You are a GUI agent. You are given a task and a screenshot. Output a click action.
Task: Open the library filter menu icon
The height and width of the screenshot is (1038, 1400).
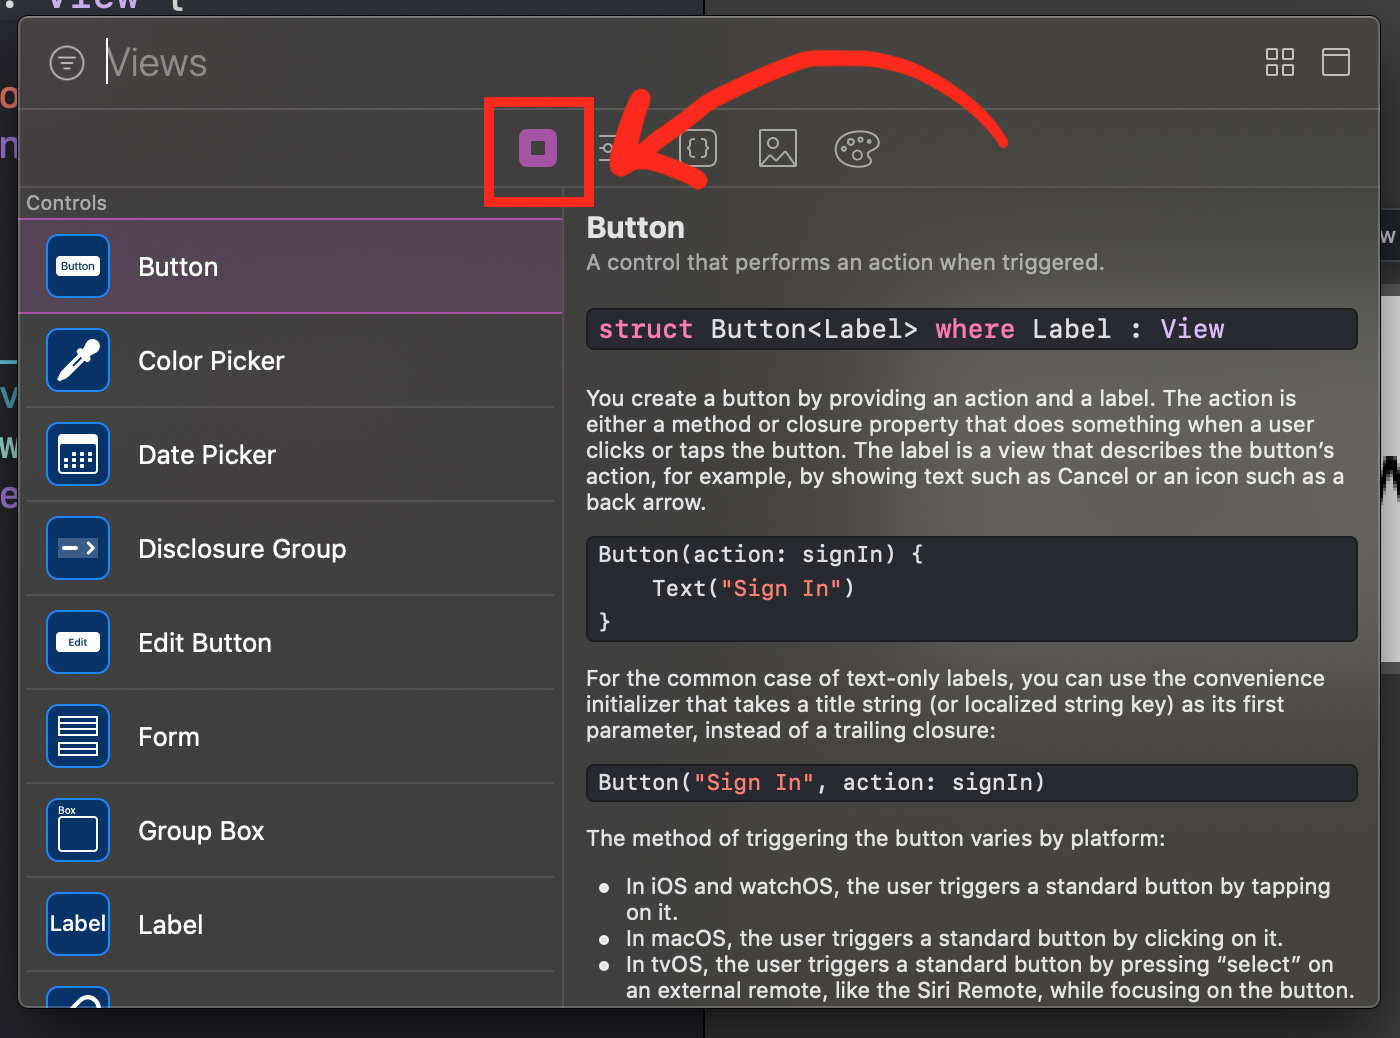coord(67,63)
